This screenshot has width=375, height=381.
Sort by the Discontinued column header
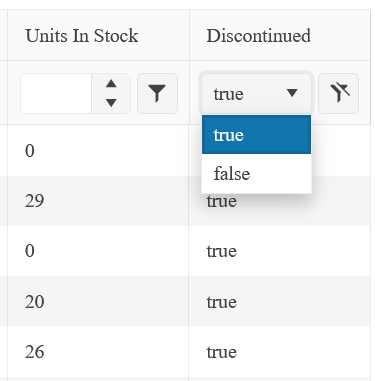pyautogui.click(x=258, y=36)
